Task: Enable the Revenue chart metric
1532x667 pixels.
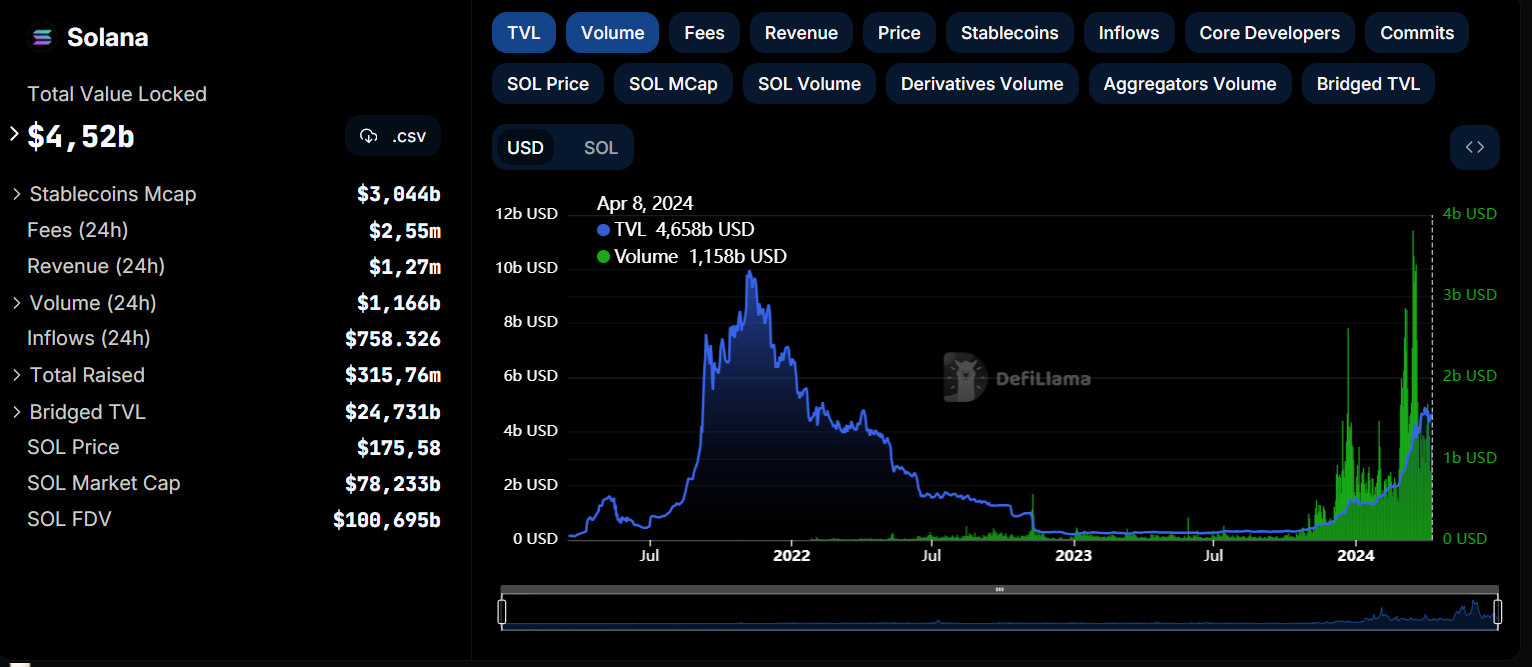Action: point(801,33)
